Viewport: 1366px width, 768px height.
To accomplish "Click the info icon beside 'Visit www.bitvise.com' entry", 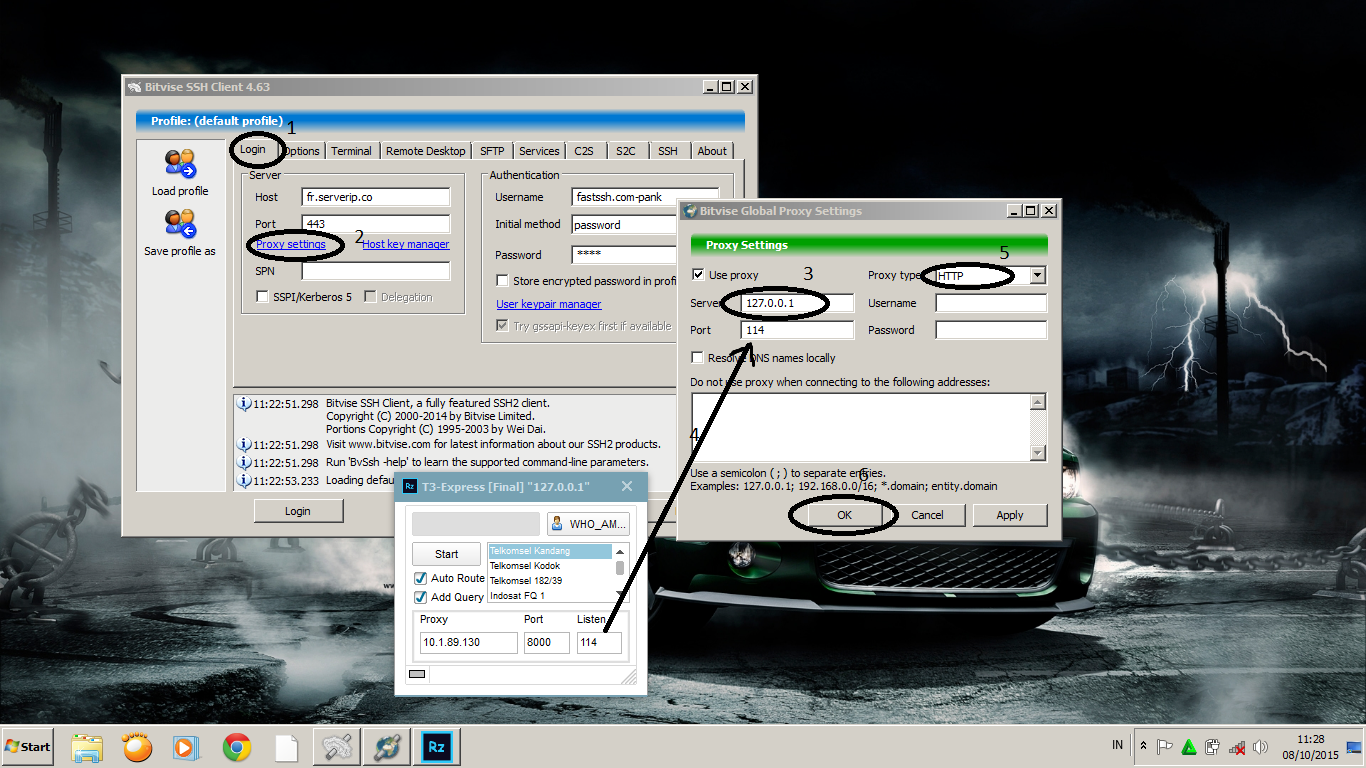I will click(243, 444).
